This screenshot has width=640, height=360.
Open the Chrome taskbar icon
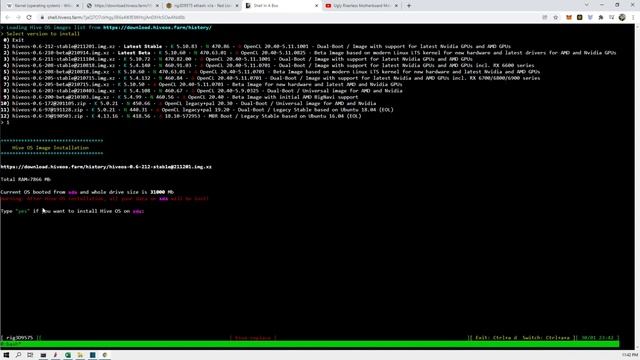pyautogui.click(x=105, y=355)
